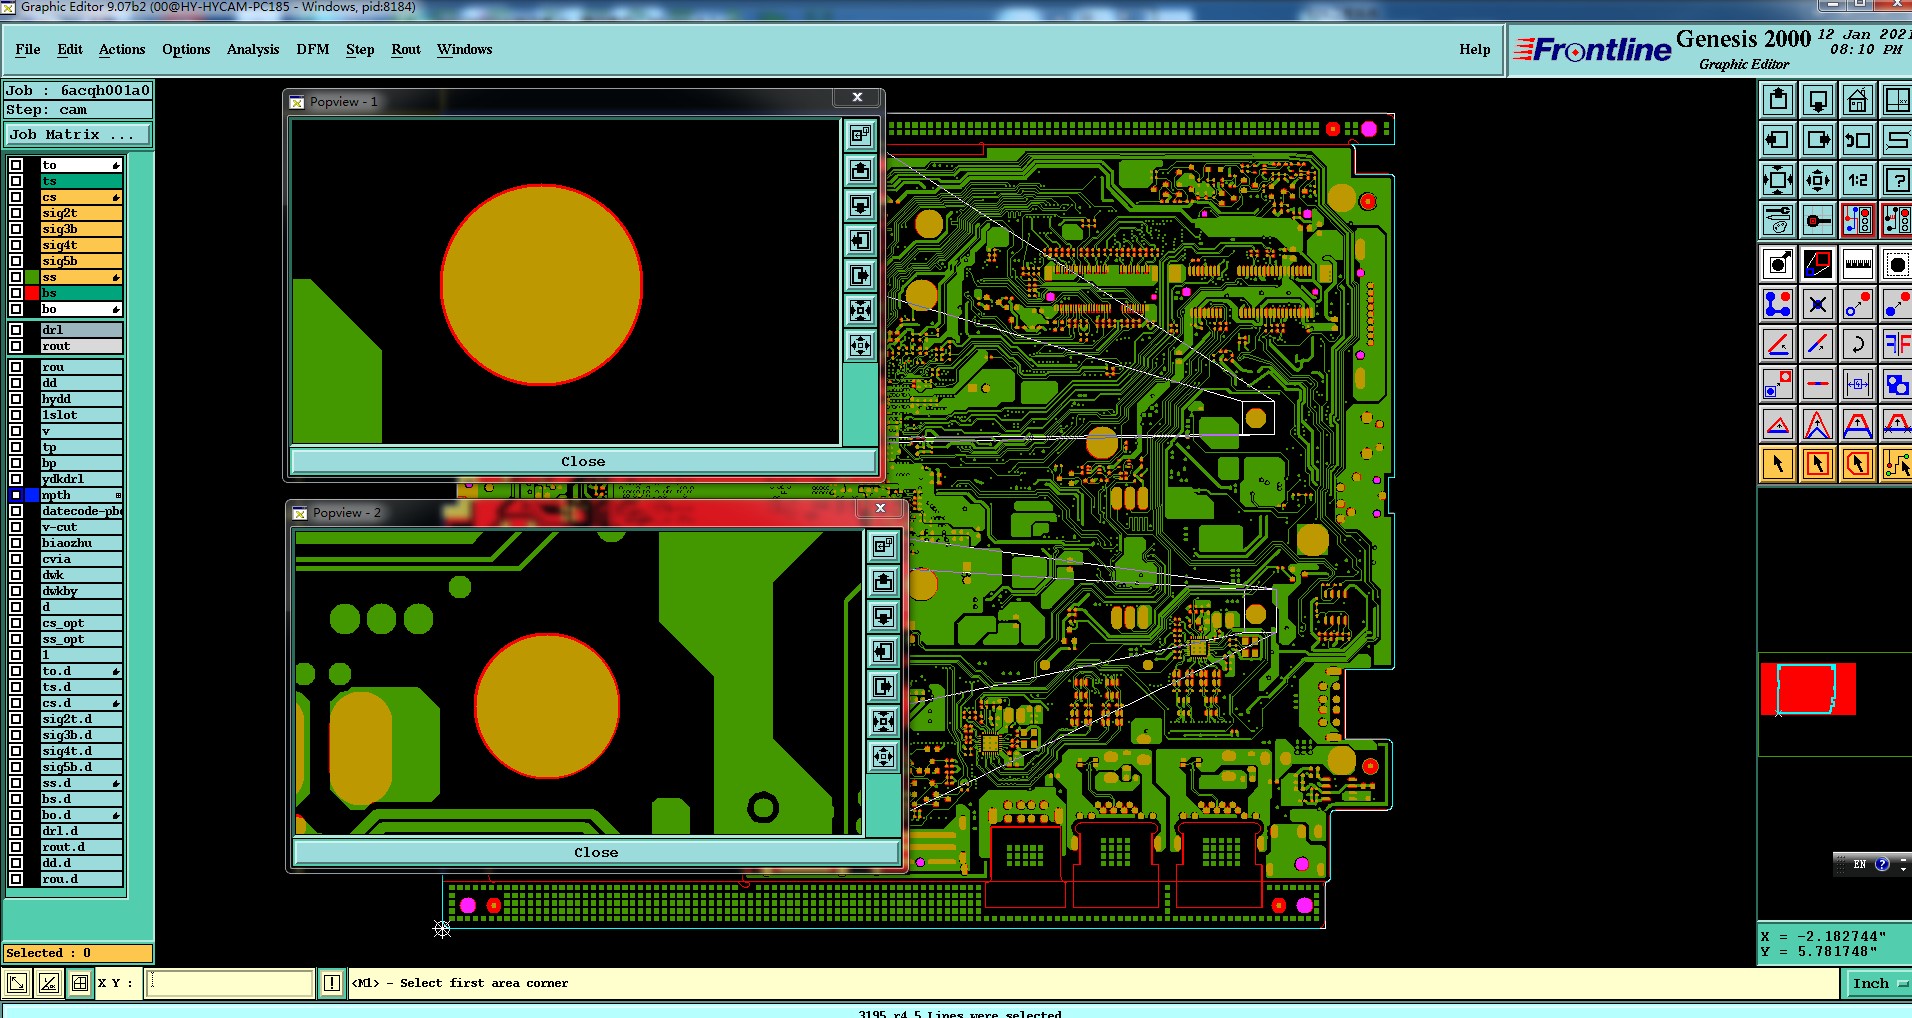Click the detach window icon in Popview 1
The image size is (1912, 1018).
point(860,135)
